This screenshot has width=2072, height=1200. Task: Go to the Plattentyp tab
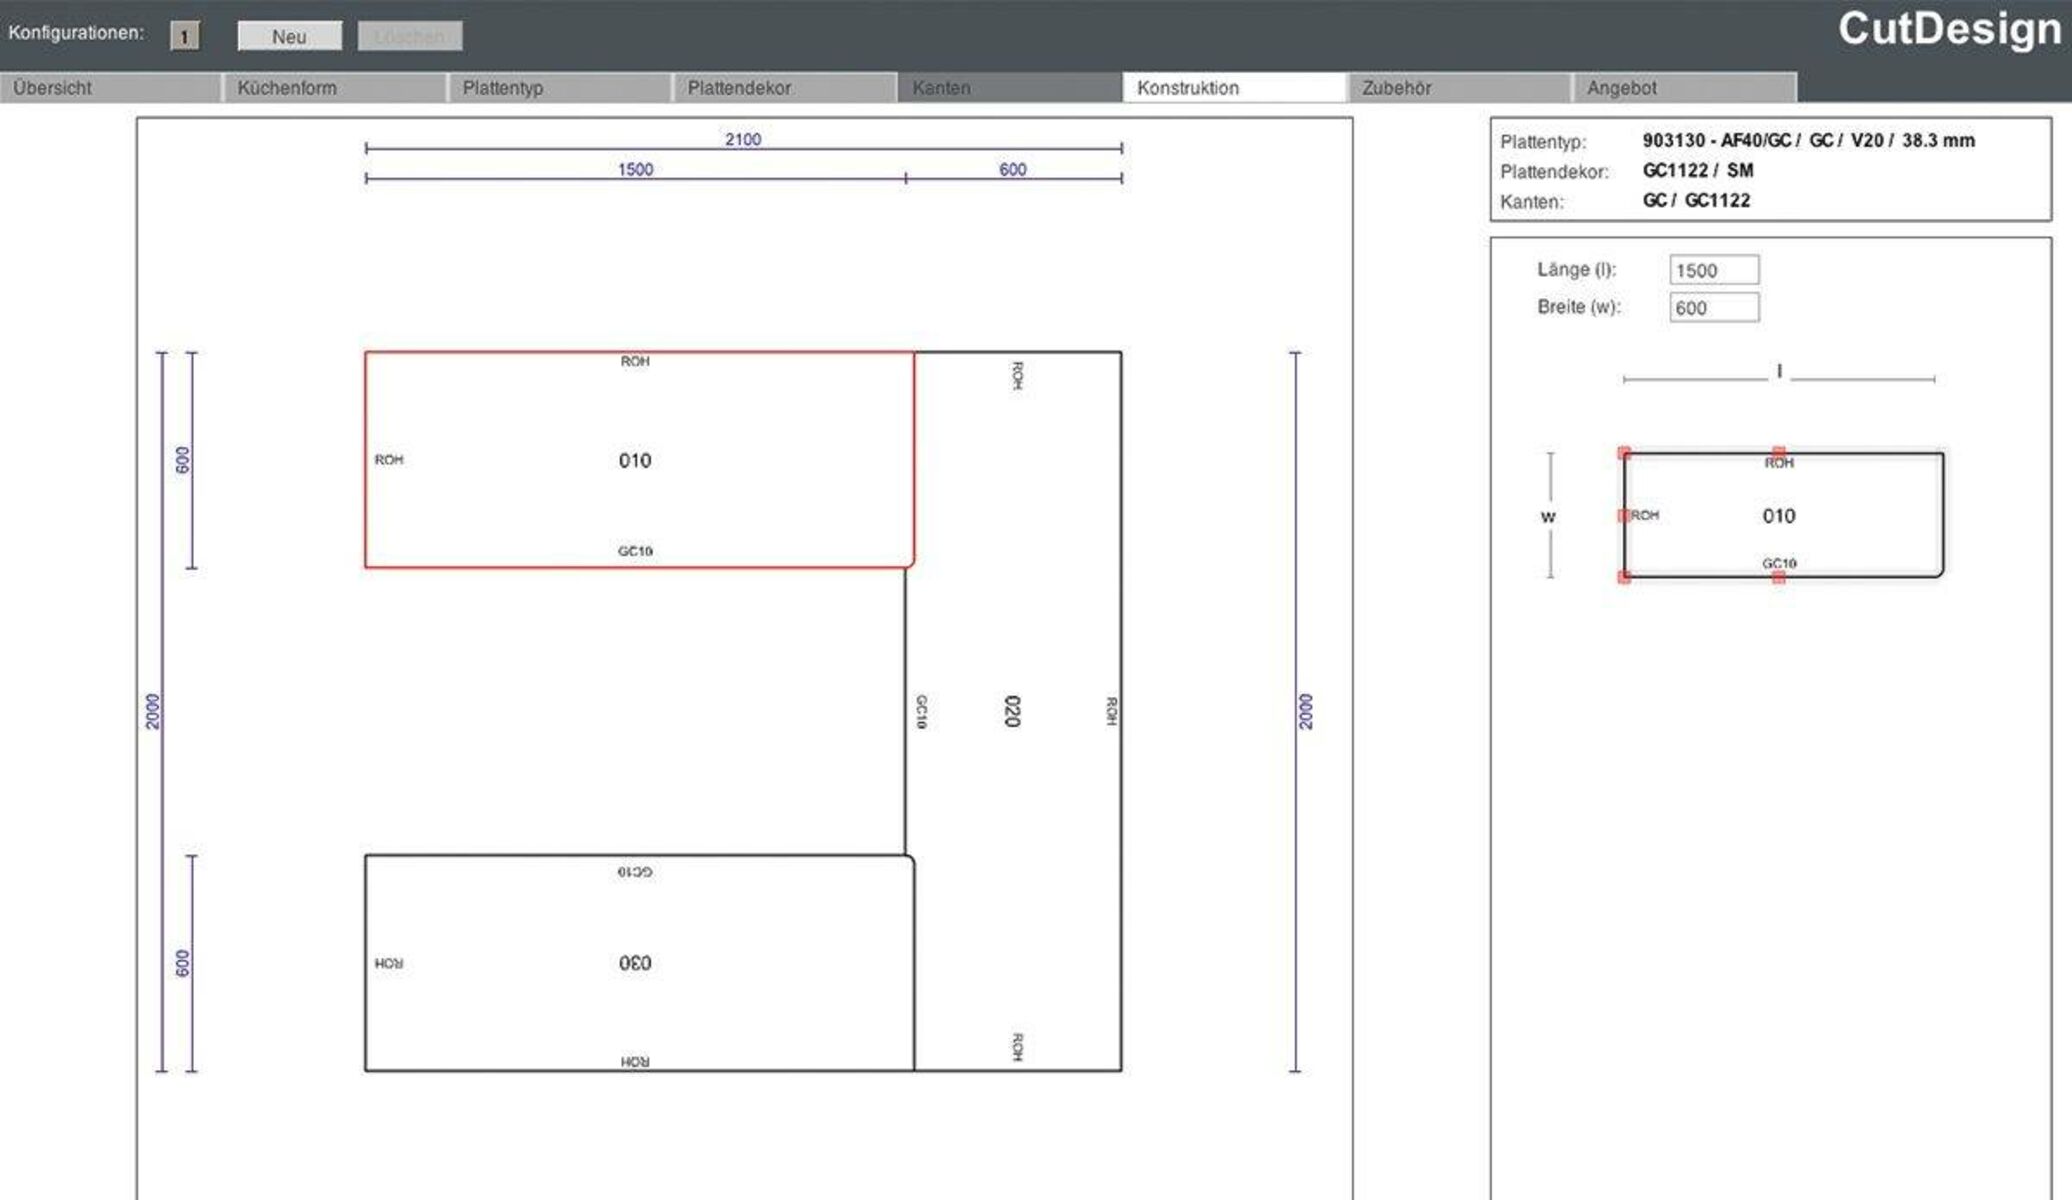point(558,88)
